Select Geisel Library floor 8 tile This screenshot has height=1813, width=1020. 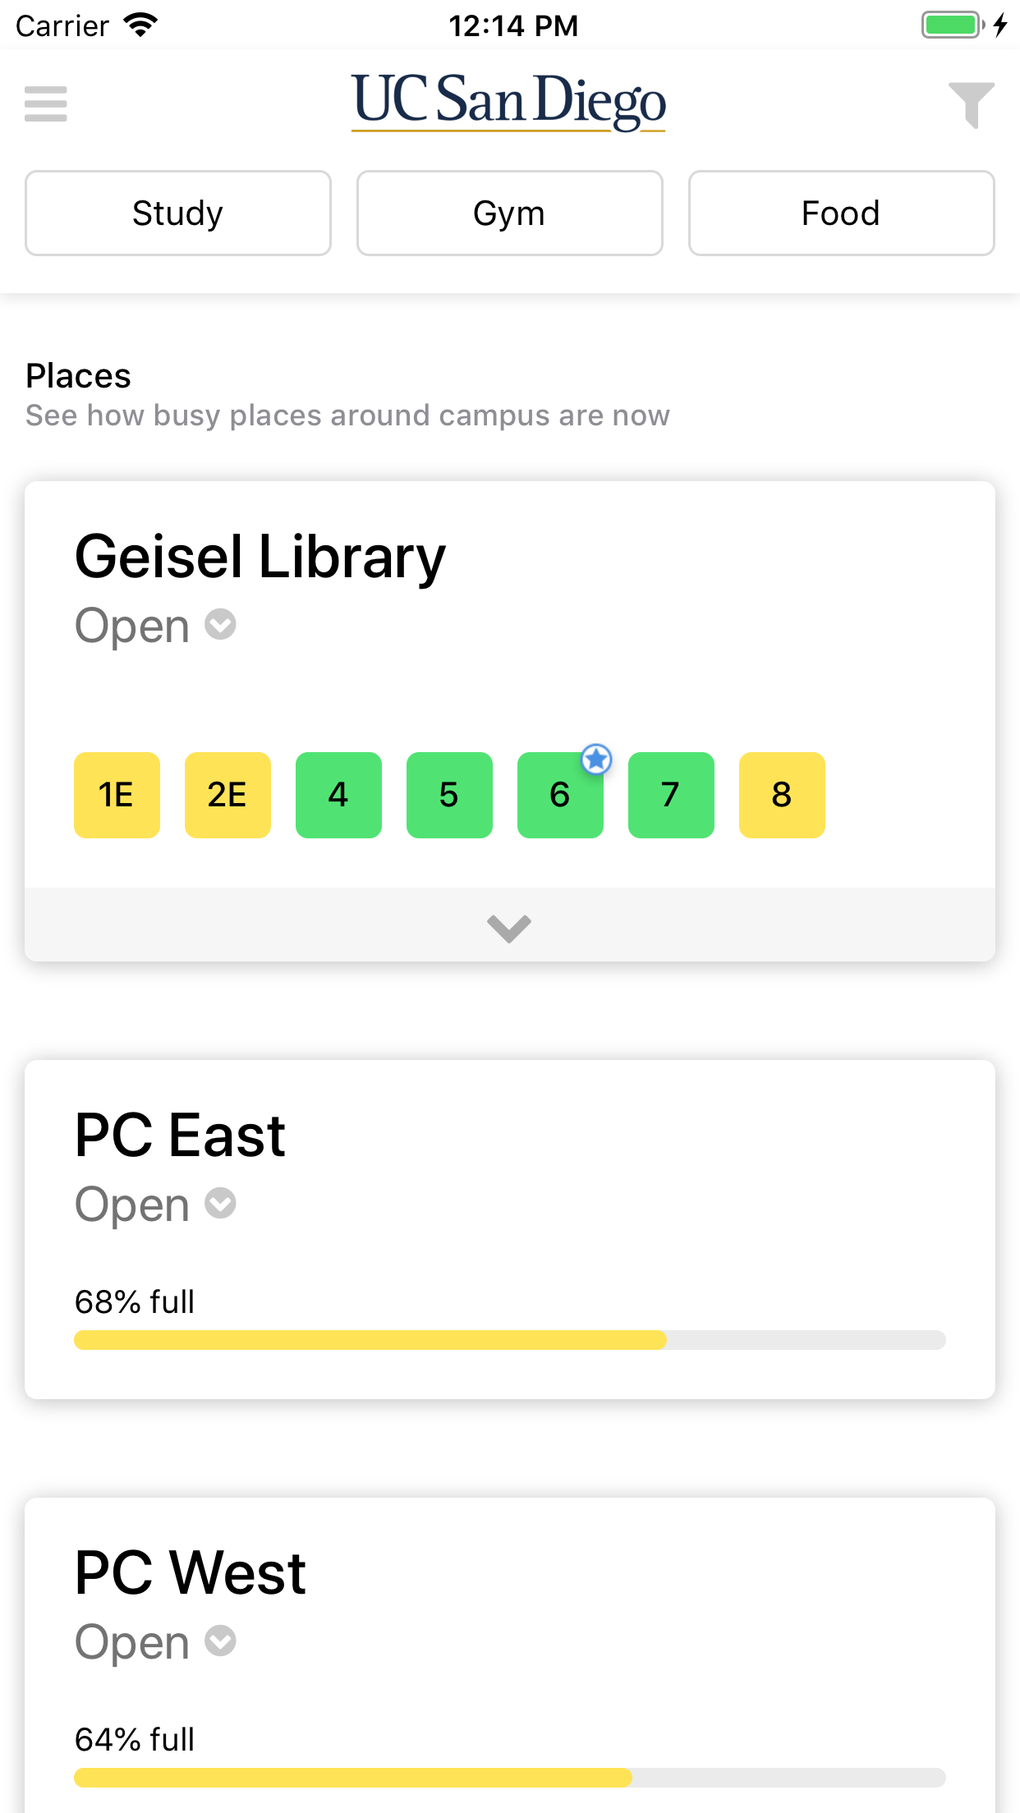coord(782,795)
